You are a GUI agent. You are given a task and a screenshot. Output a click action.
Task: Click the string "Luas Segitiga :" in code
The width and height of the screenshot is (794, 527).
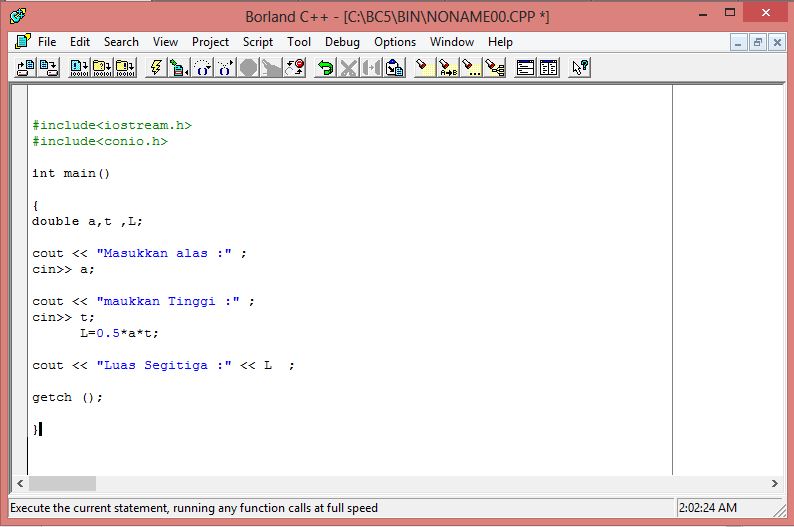click(164, 366)
